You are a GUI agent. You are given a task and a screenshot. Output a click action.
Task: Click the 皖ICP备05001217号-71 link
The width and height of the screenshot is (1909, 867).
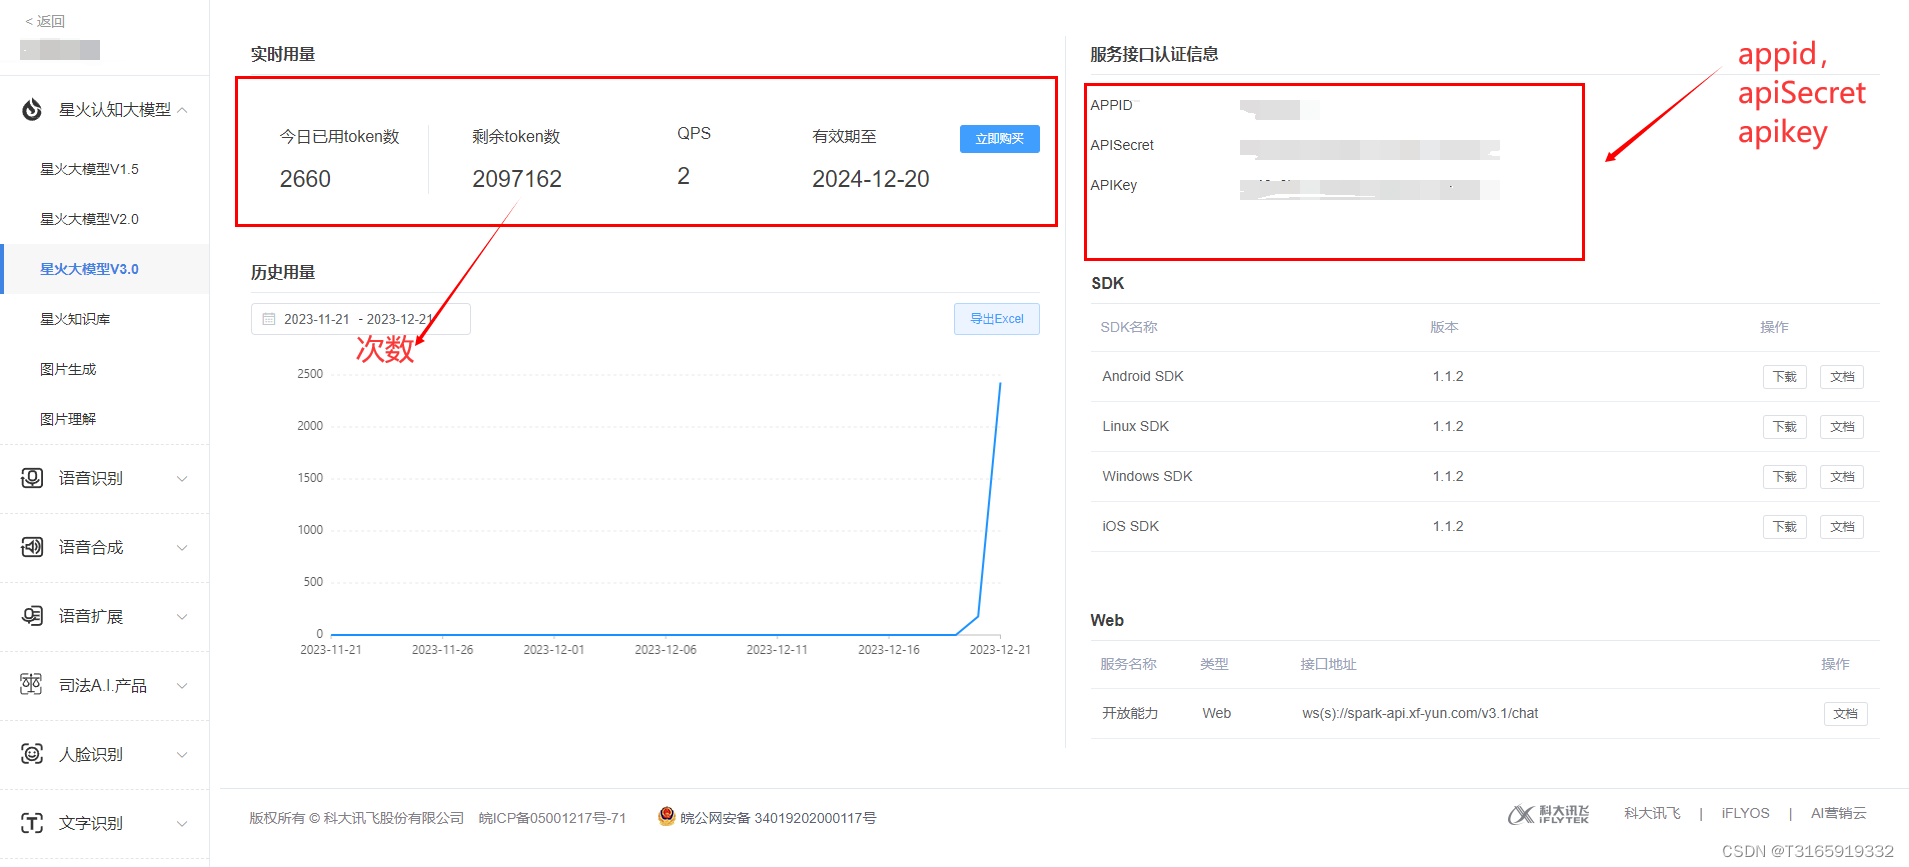[552, 818]
